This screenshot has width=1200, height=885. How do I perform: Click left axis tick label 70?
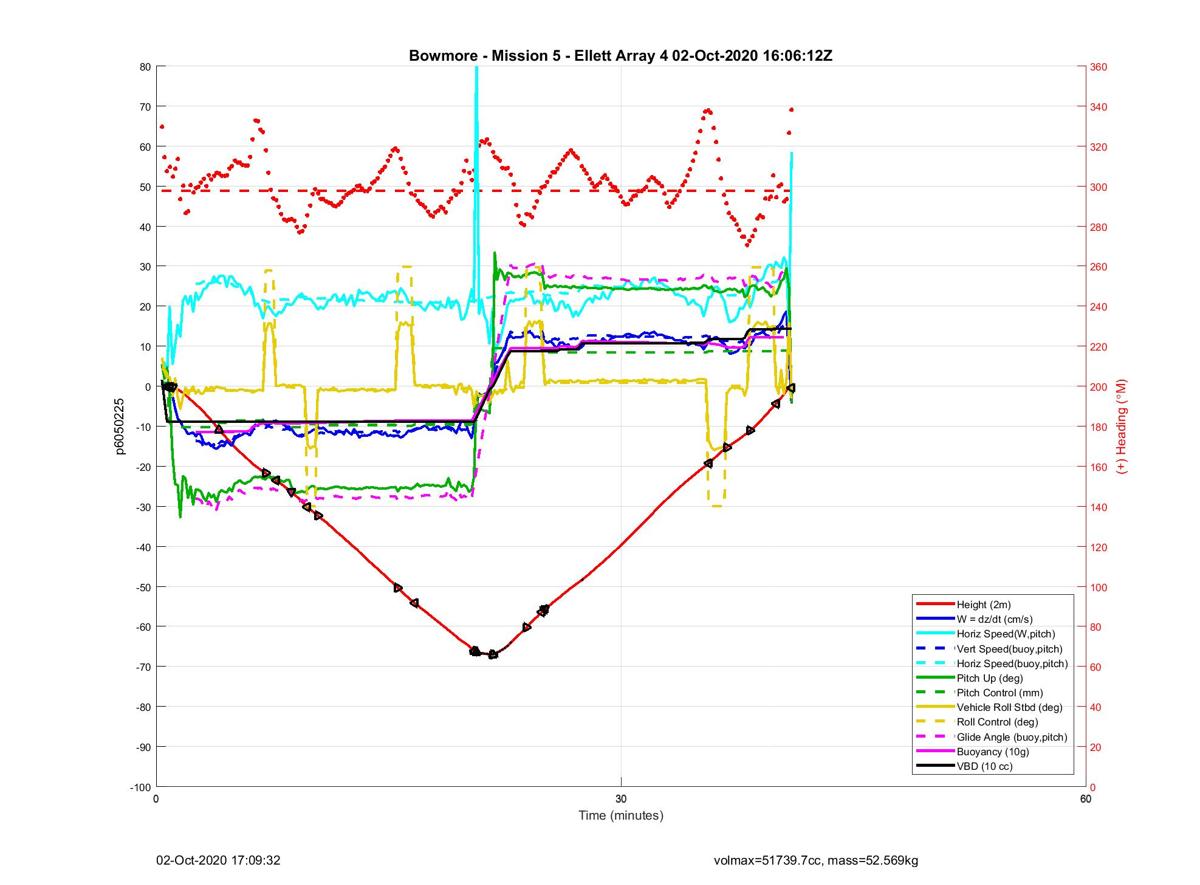(x=144, y=107)
